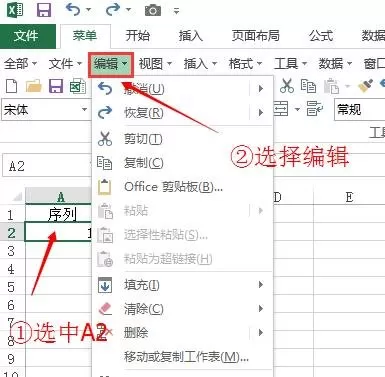The height and width of the screenshot is (377, 385).
Task: Open the 文件 classic menu
Action: click(65, 63)
